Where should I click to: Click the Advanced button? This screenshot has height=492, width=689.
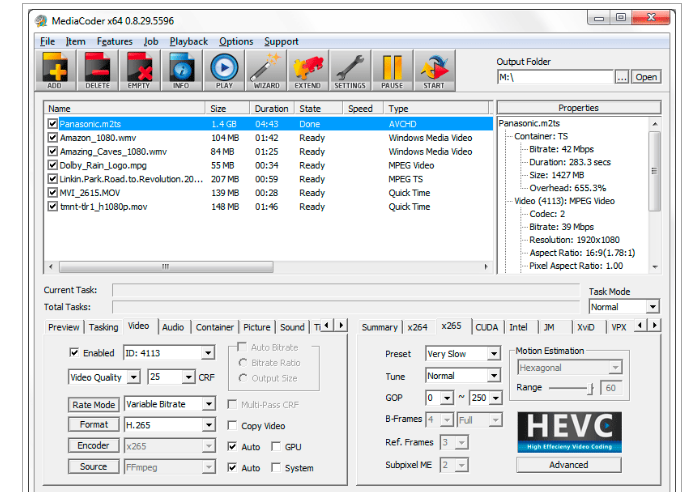568,465
